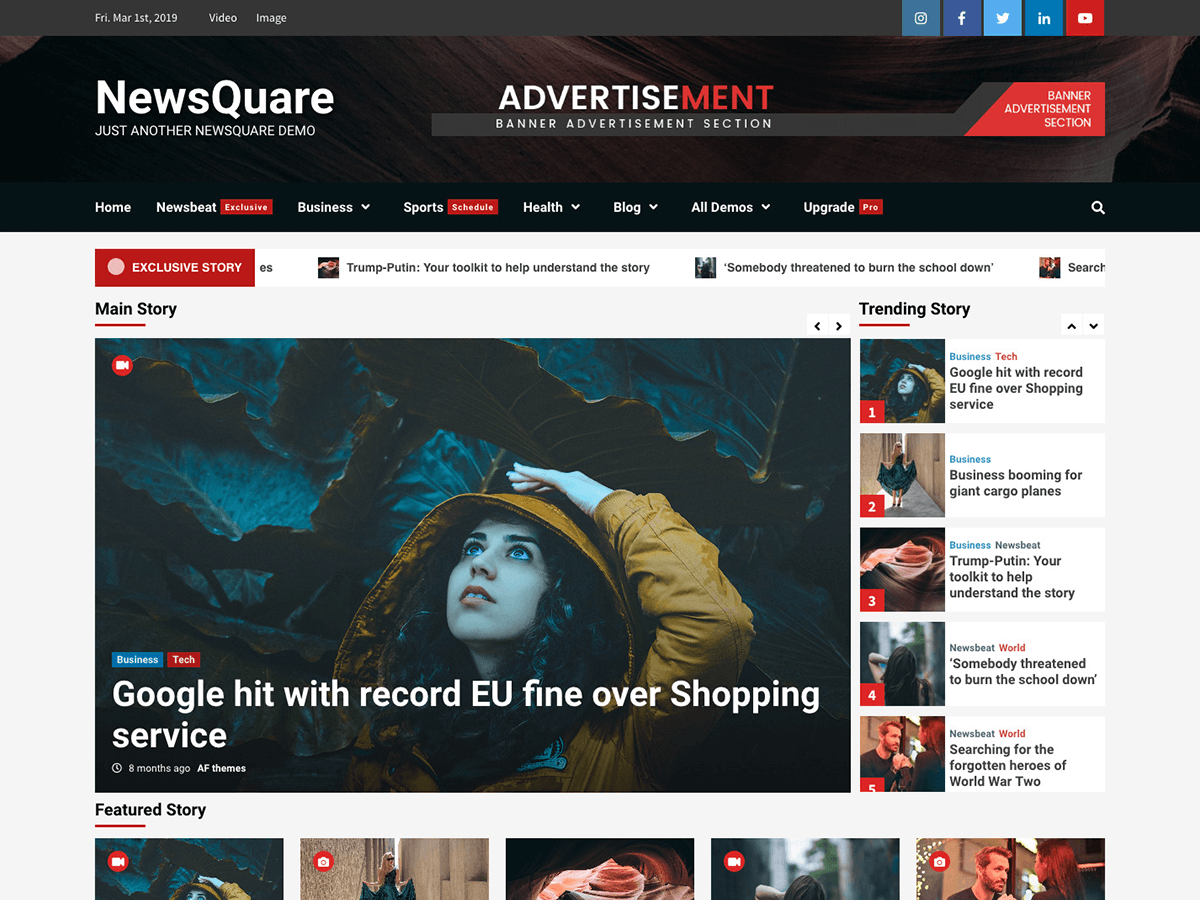Select the photo camera icon on a featured story

tap(322, 861)
